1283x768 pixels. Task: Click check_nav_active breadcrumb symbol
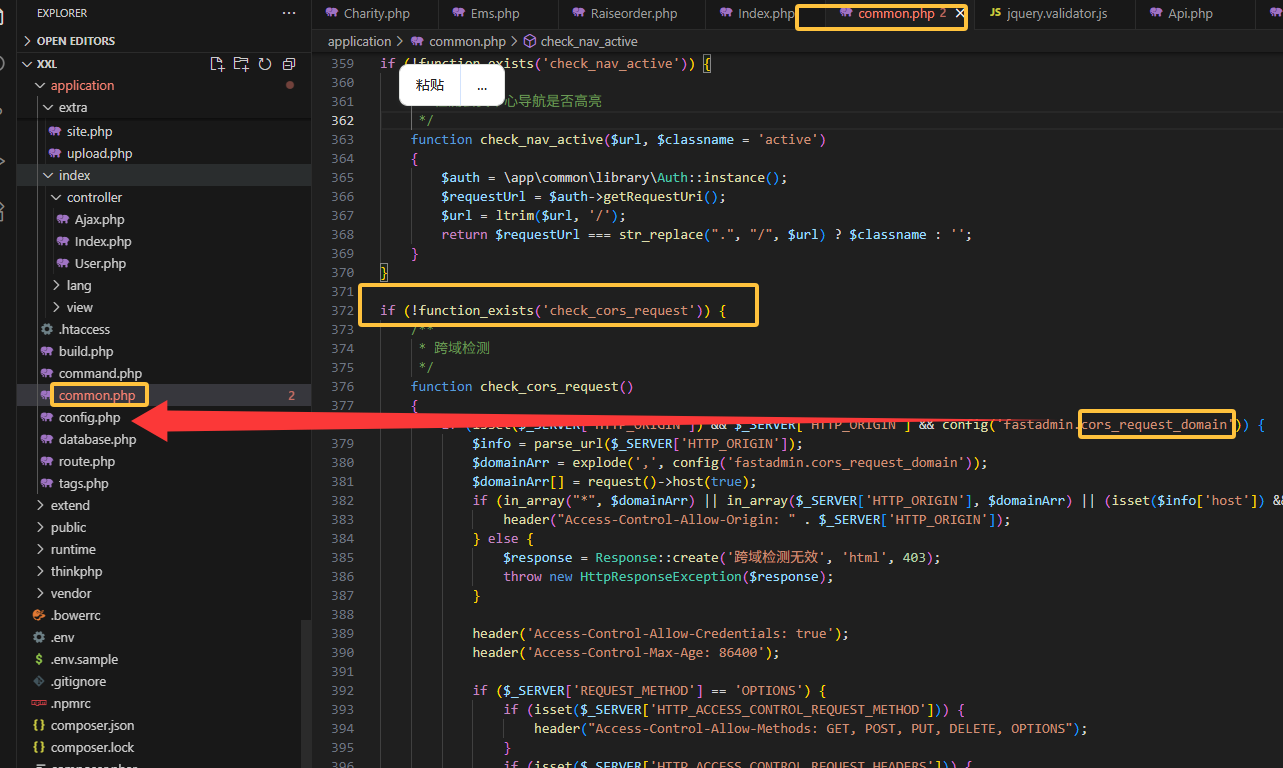pyautogui.click(x=588, y=41)
